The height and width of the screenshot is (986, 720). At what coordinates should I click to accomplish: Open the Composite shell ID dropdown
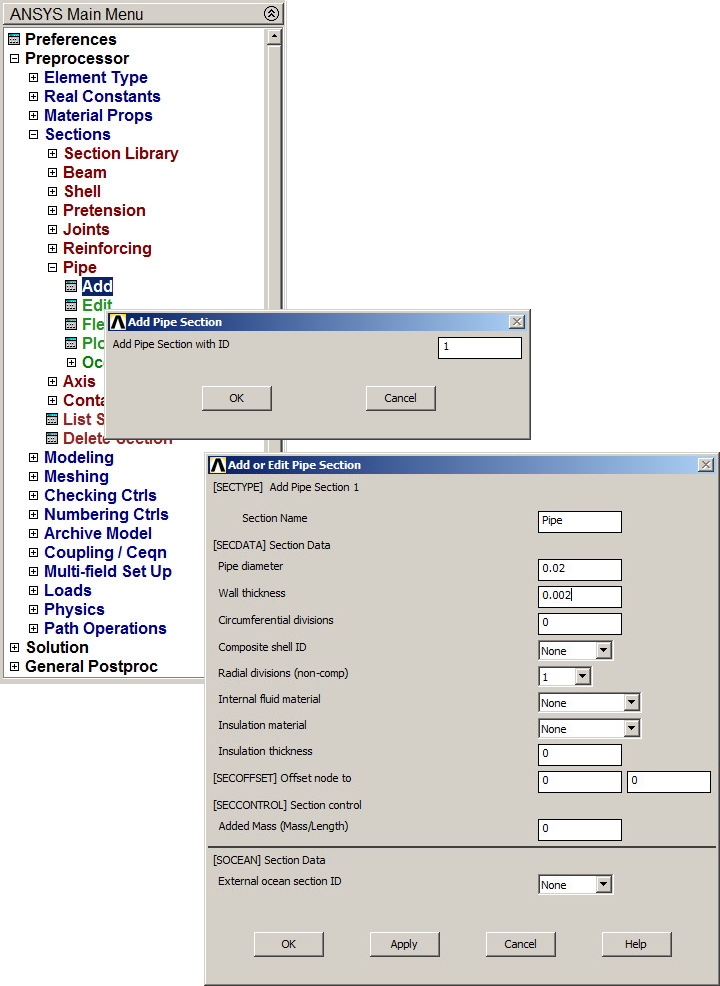pyautogui.click(x=604, y=650)
